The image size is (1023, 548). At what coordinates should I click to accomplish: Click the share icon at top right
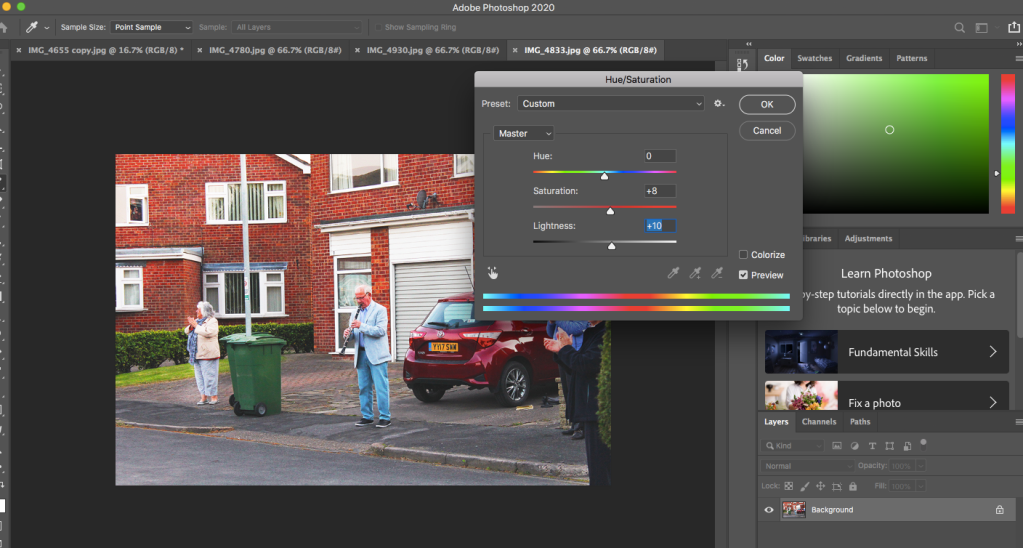[x=1013, y=28]
